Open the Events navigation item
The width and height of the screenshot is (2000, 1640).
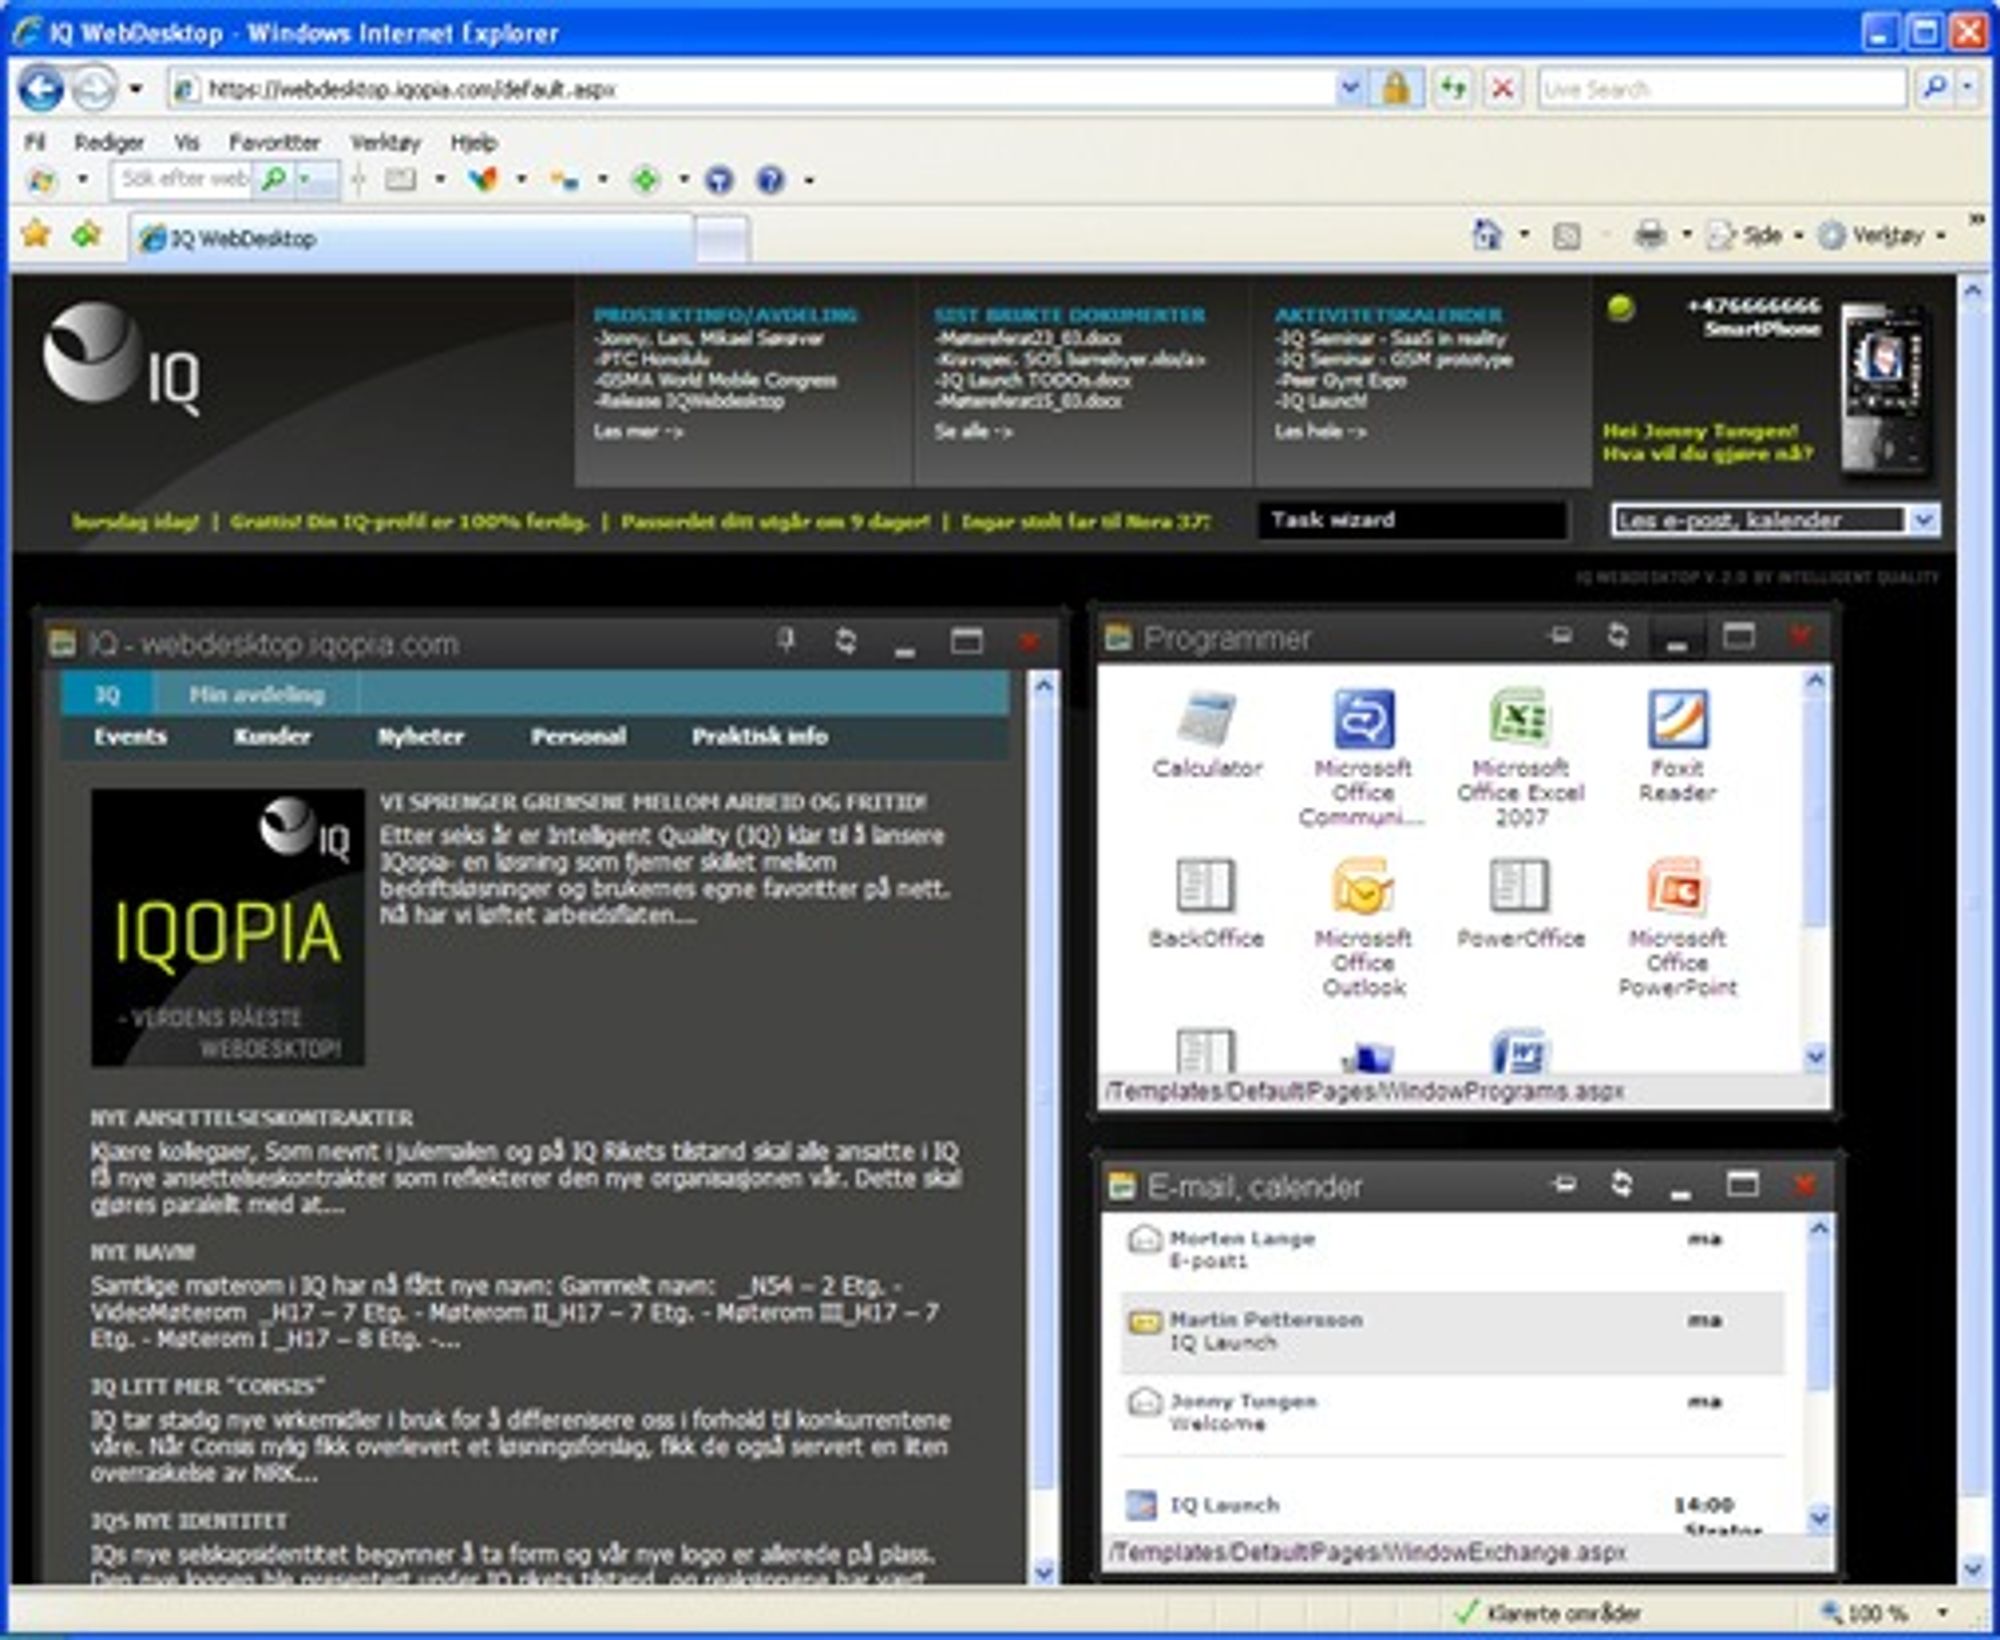pyautogui.click(x=130, y=736)
